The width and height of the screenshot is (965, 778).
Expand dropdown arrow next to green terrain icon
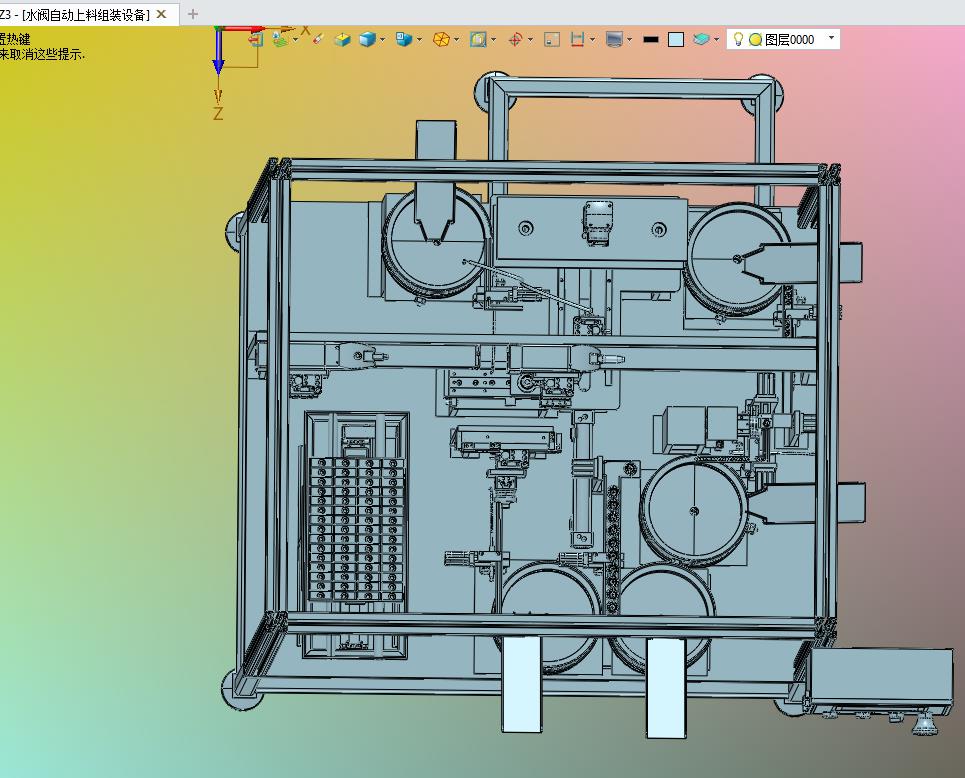(x=296, y=40)
